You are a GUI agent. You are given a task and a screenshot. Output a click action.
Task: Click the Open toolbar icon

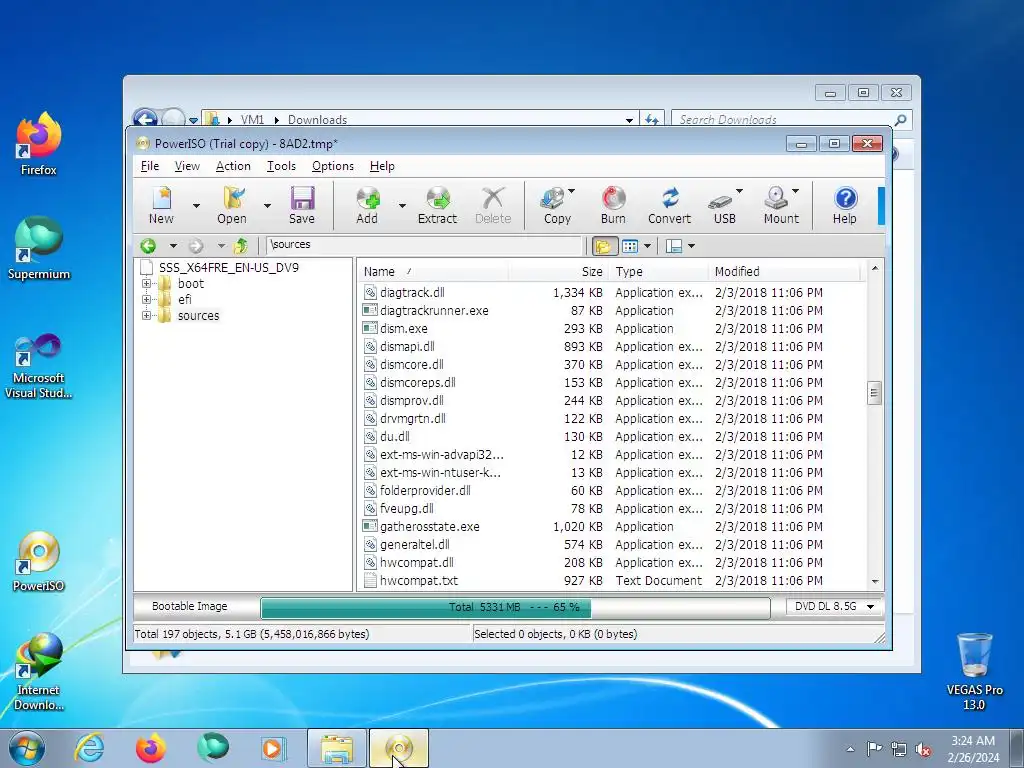click(x=232, y=205)
